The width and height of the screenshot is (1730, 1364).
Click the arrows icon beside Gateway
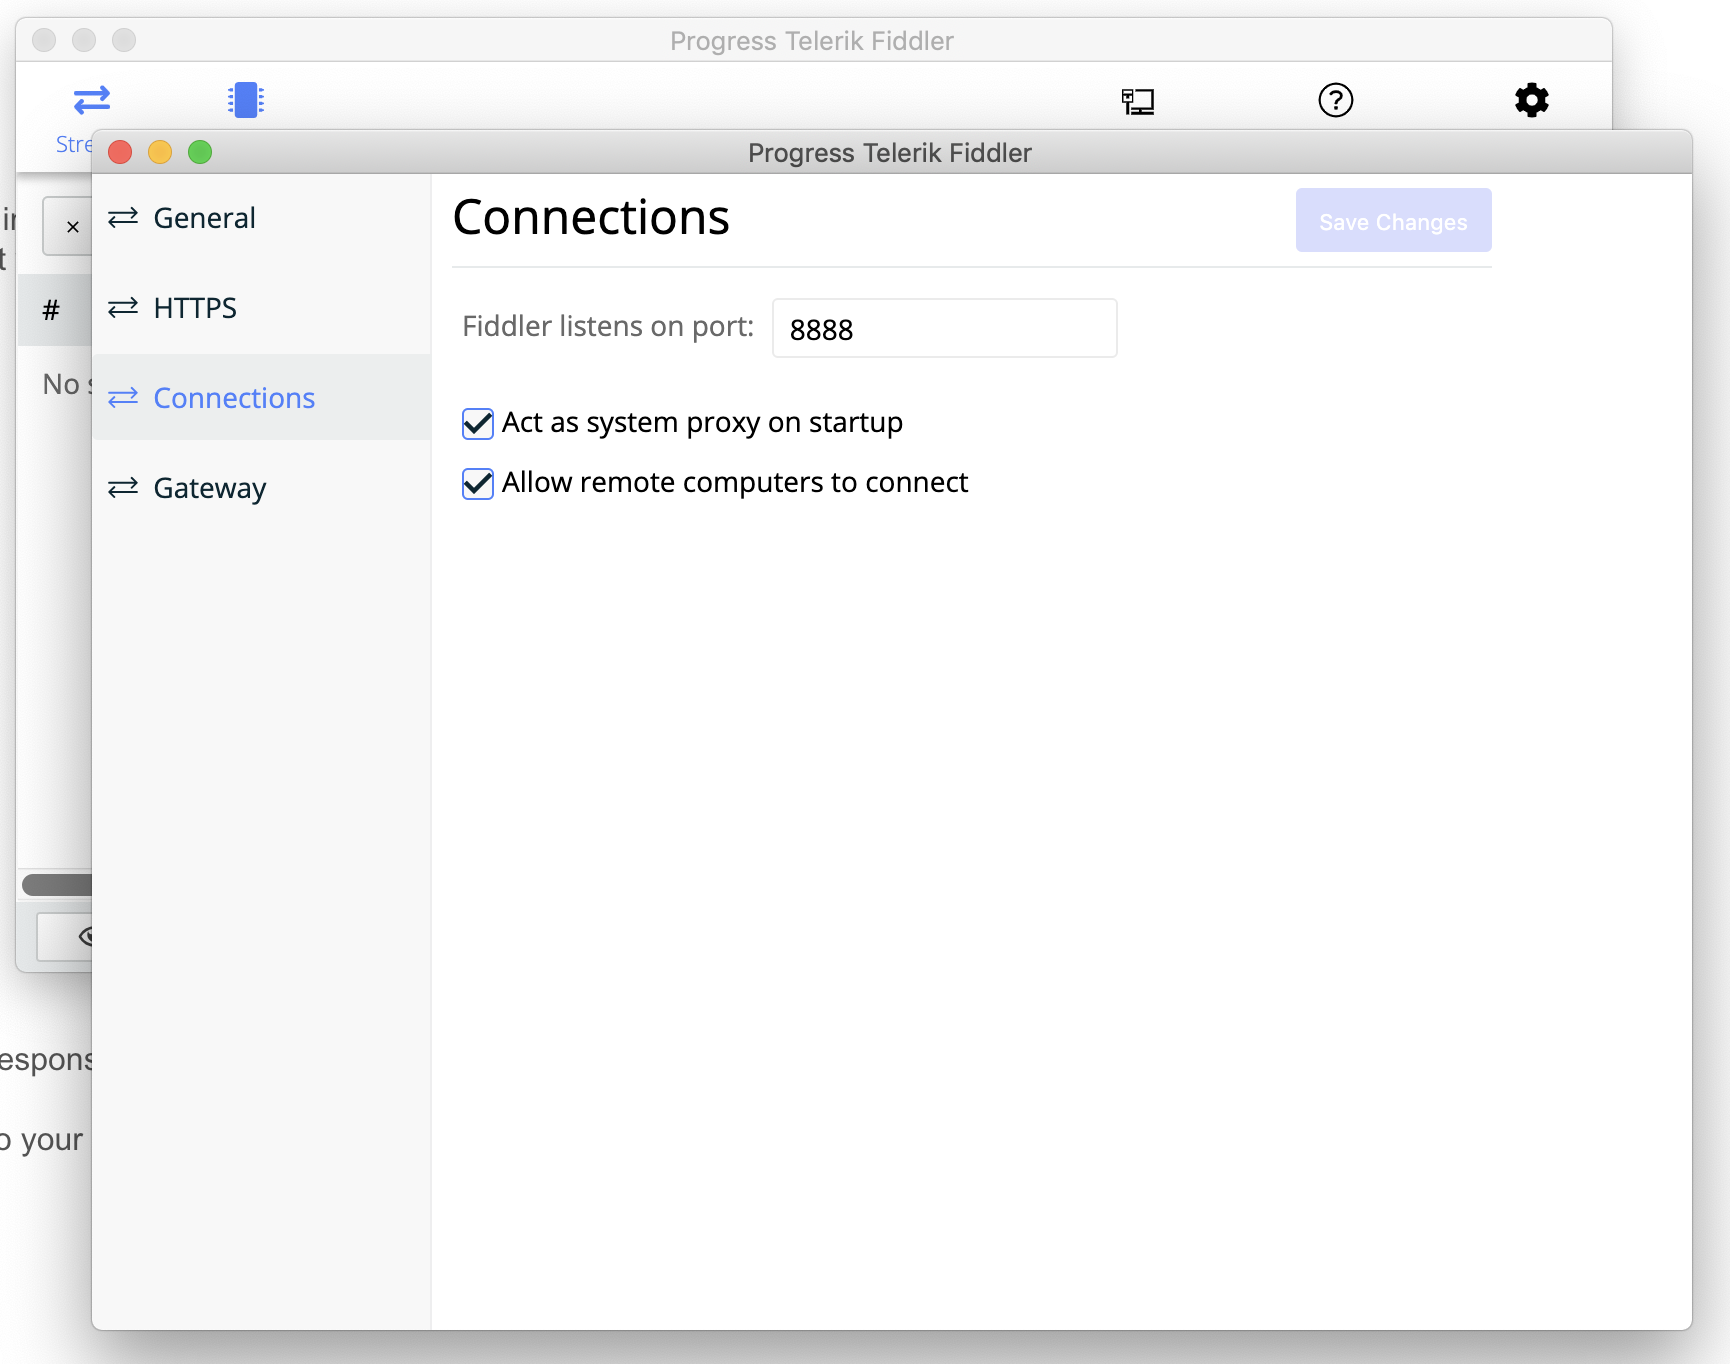123,488
